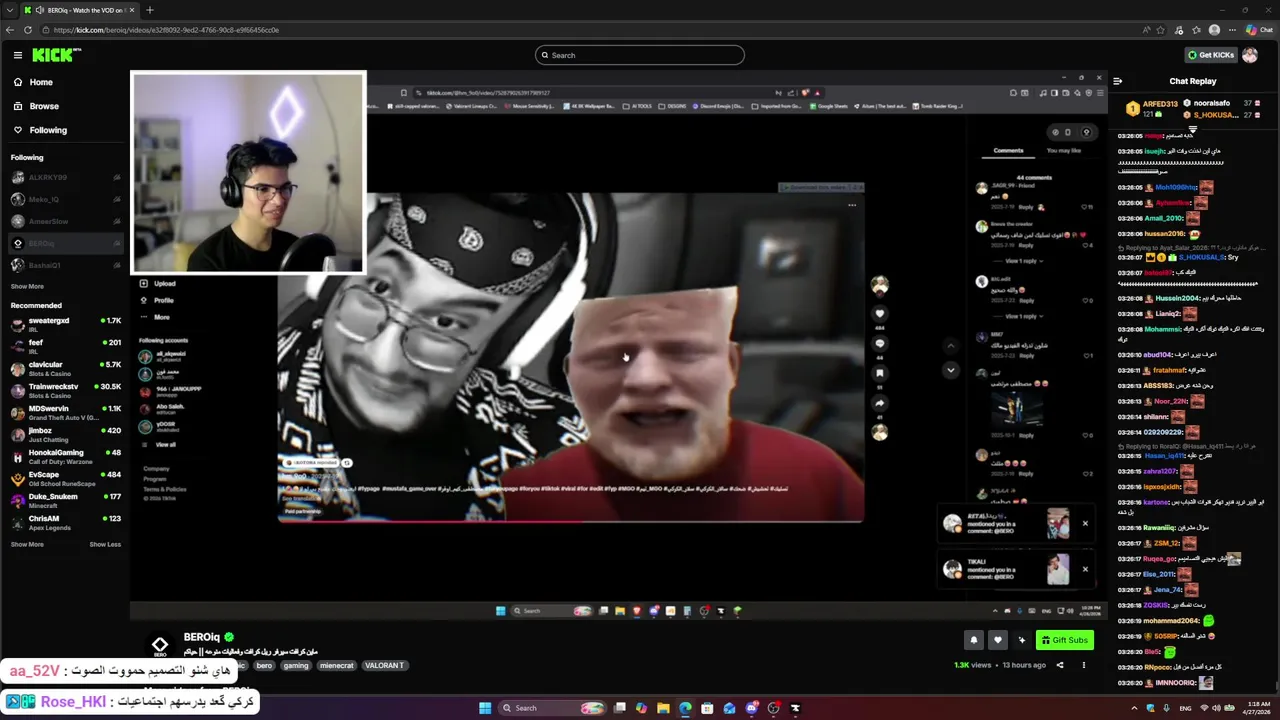Switch to the BEROiq VOD browser tab
The width and height of the screenshot is (1280, 720).
pos(80,10)
